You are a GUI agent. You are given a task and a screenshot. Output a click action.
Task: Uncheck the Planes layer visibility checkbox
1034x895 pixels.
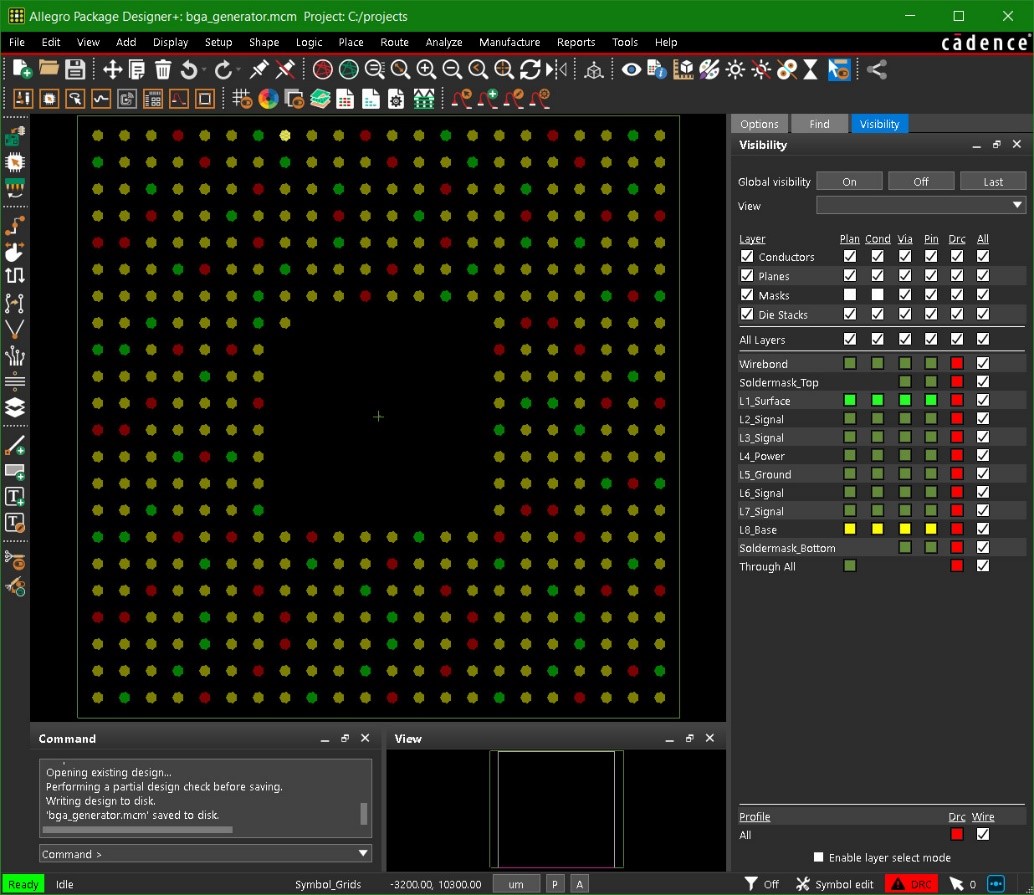click(747, 275)
